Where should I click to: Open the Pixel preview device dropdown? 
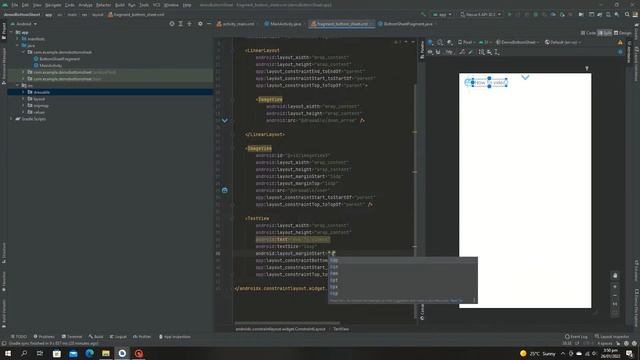coord(466,42)
